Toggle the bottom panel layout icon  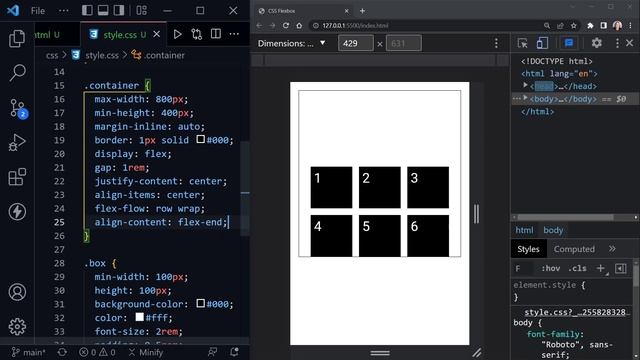103,10
